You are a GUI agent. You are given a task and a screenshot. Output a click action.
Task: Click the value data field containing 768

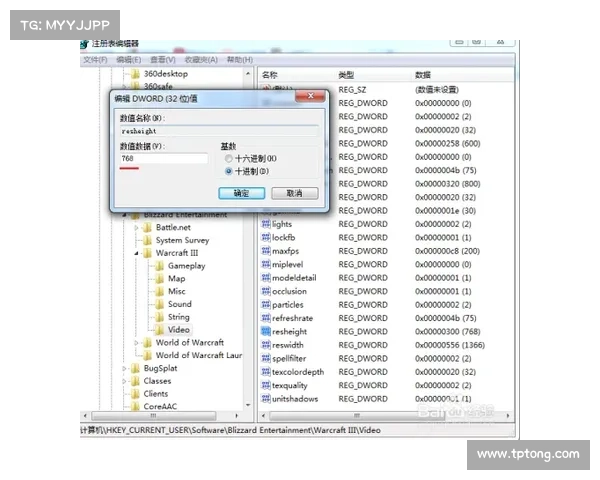click(x=164, y=158)
